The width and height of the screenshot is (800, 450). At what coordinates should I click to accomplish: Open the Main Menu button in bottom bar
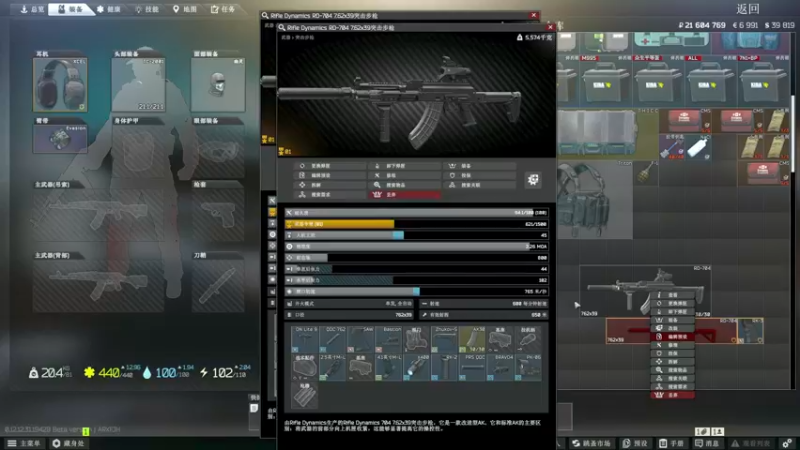[24, 443]
